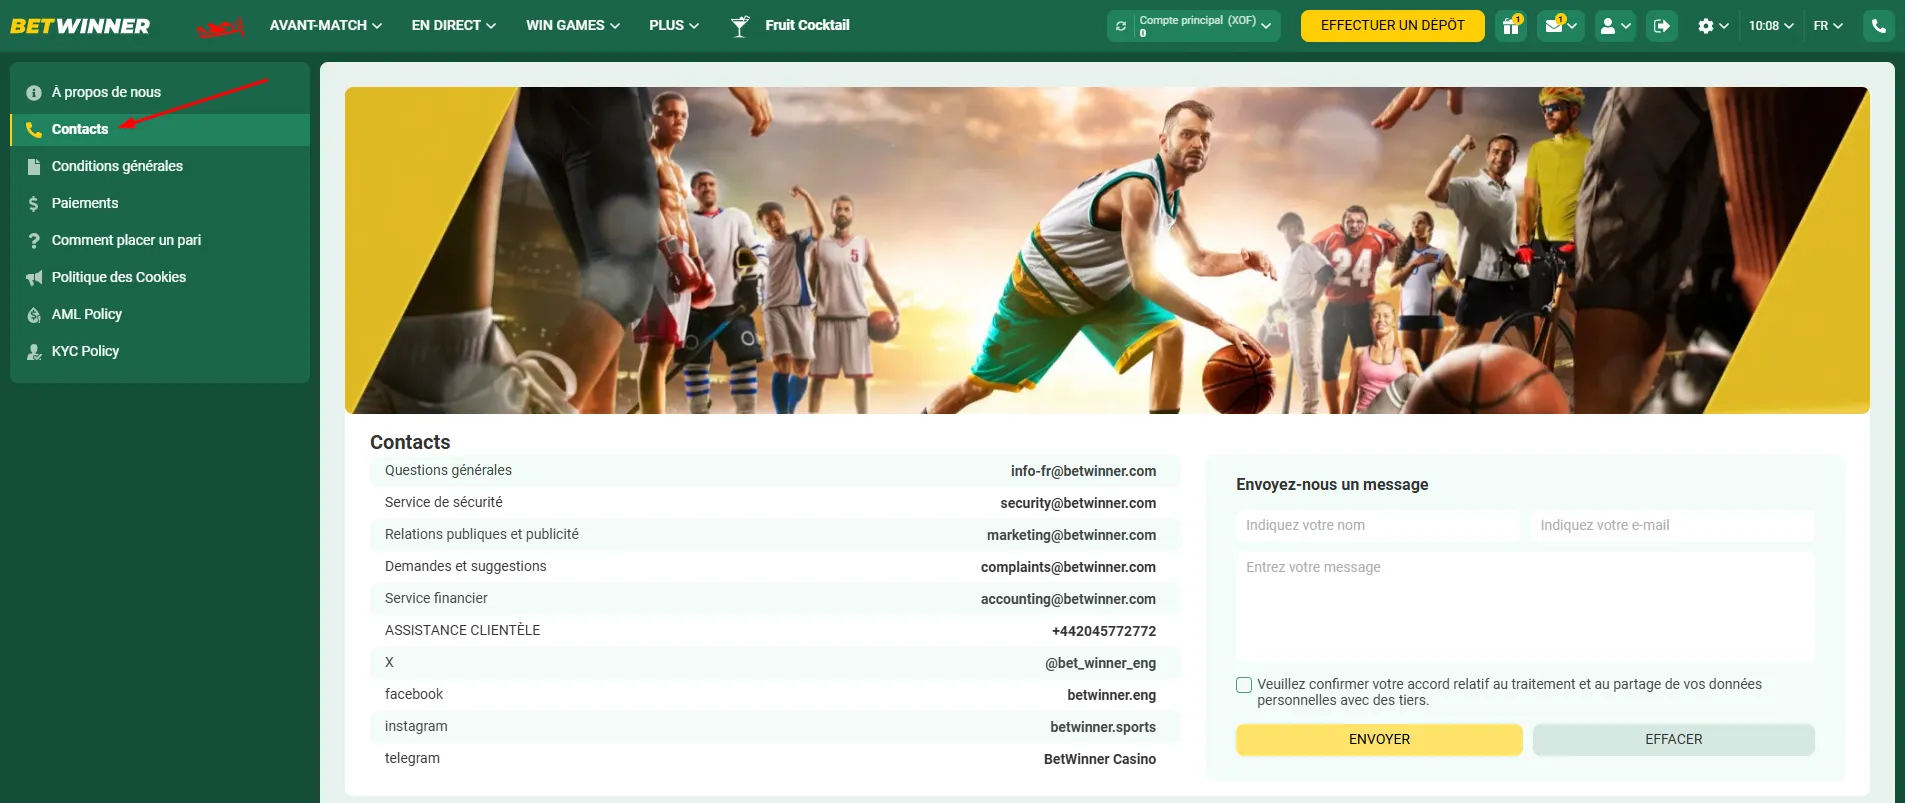Click EFFECTUER UN DÉPÔT button

click(1393, 26)
